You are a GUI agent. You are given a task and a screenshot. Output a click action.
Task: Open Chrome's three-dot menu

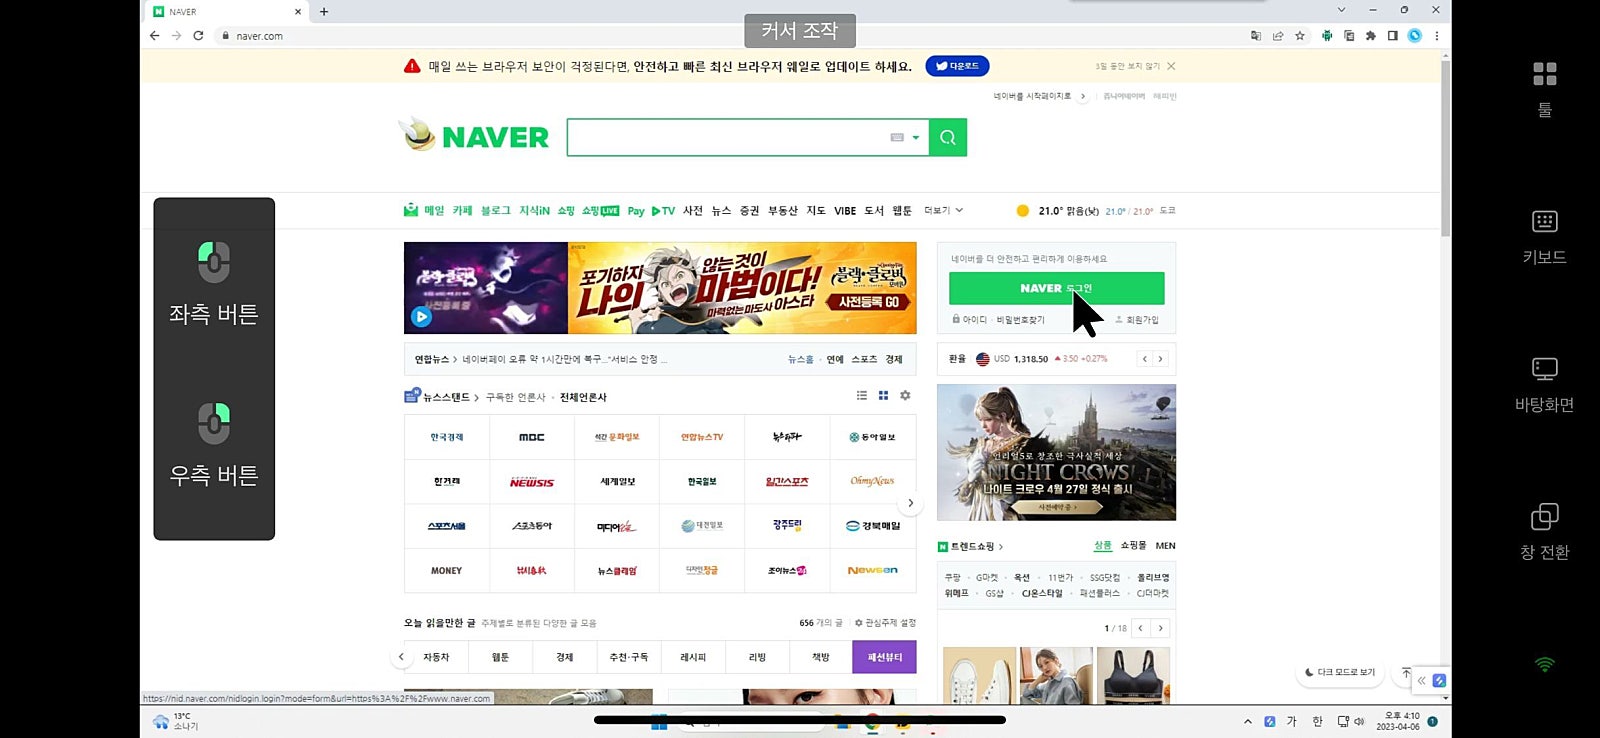[1437, 36]
